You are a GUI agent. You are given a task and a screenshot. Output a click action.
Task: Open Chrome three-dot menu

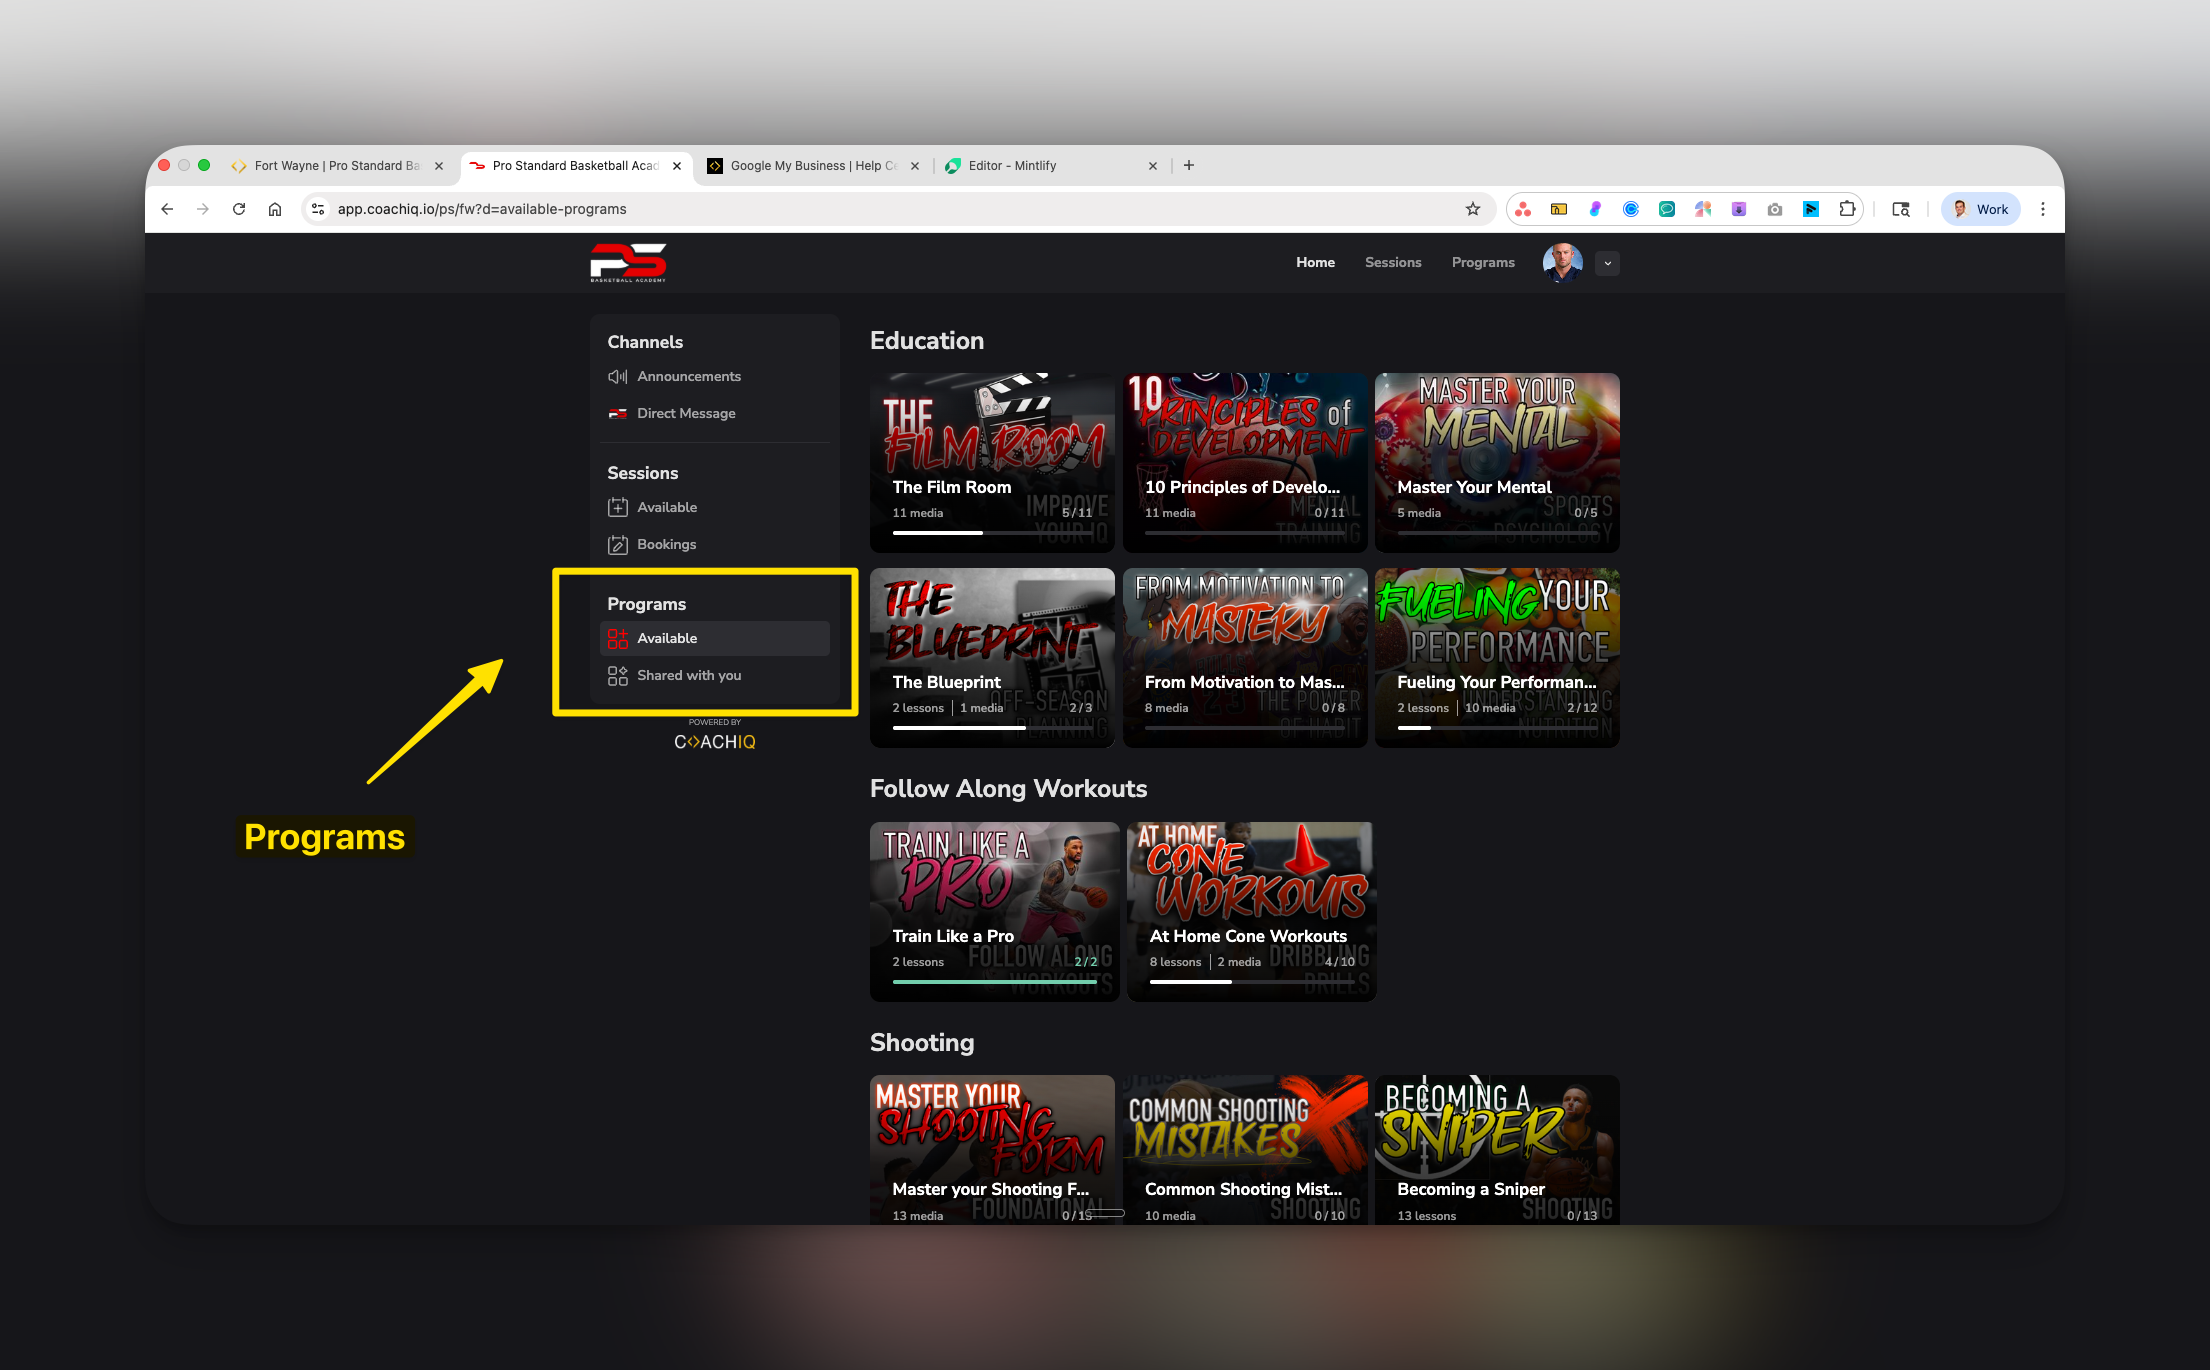pyautogui.click(x=2043, y=209)
